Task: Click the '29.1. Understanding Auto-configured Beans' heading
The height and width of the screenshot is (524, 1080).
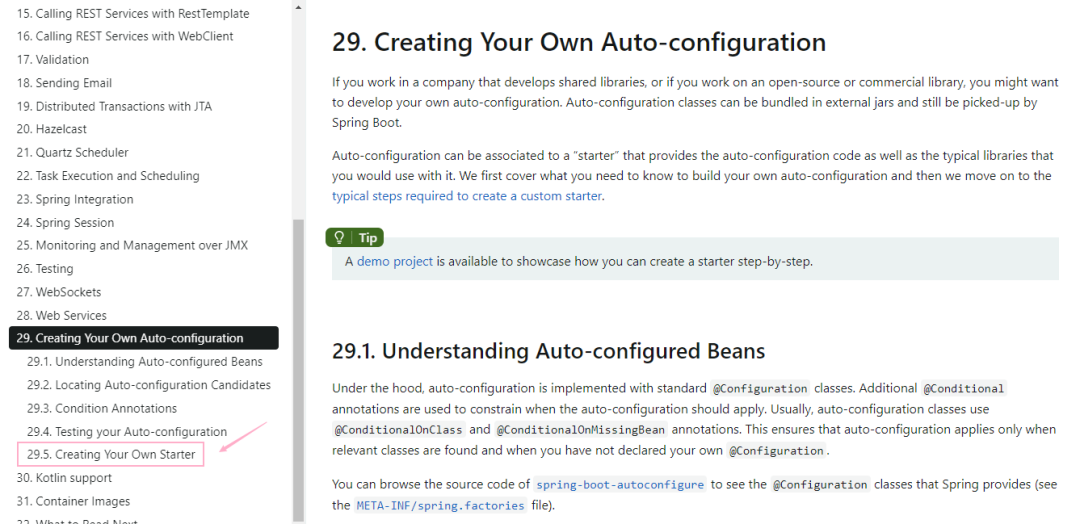Action: [548, 350]
